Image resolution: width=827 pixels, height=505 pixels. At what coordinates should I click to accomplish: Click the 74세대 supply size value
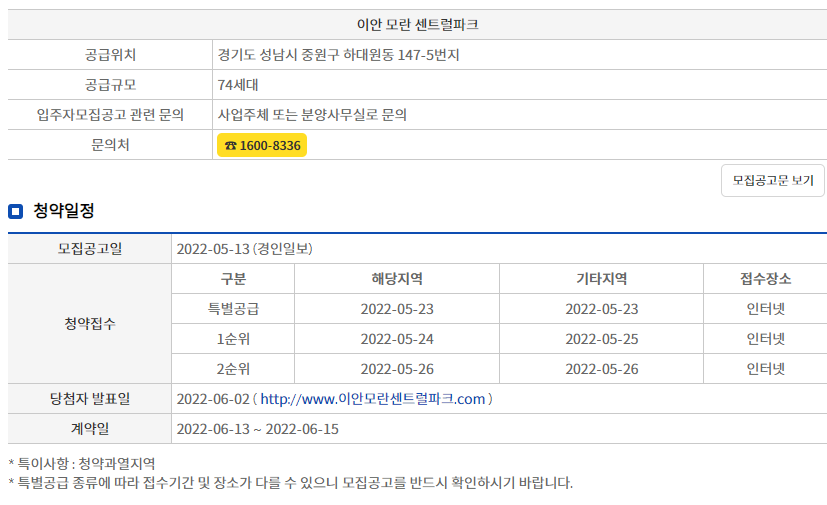[238, 85]
